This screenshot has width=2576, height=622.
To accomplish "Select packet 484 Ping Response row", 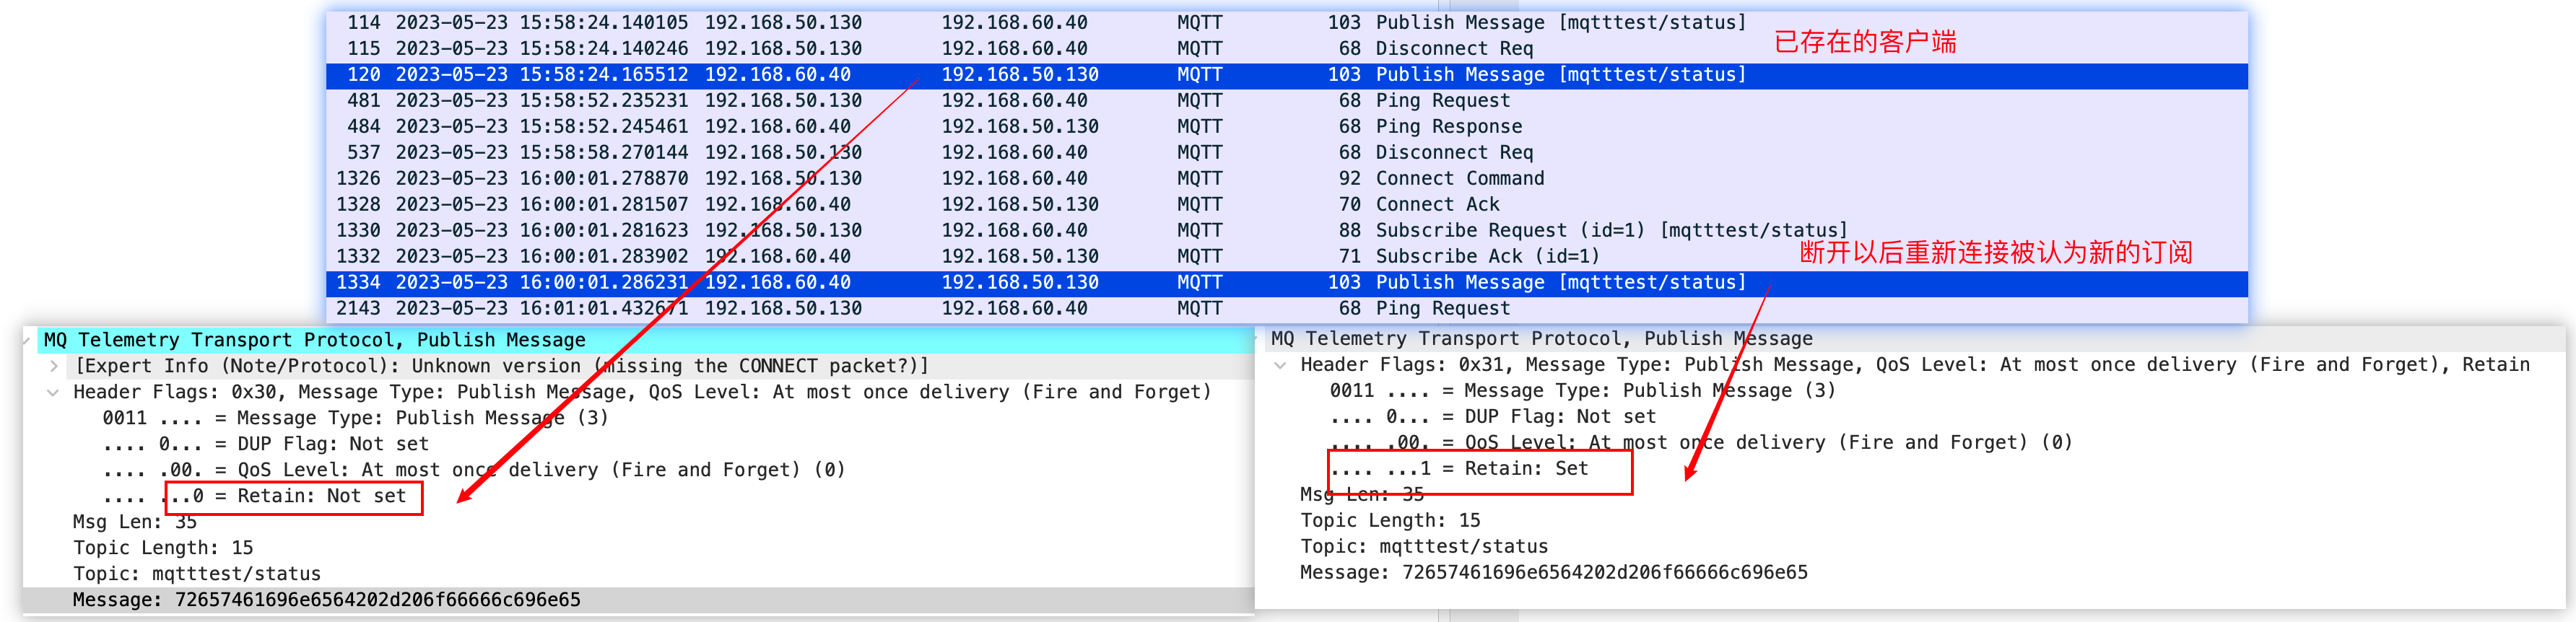I will 1287,126.
